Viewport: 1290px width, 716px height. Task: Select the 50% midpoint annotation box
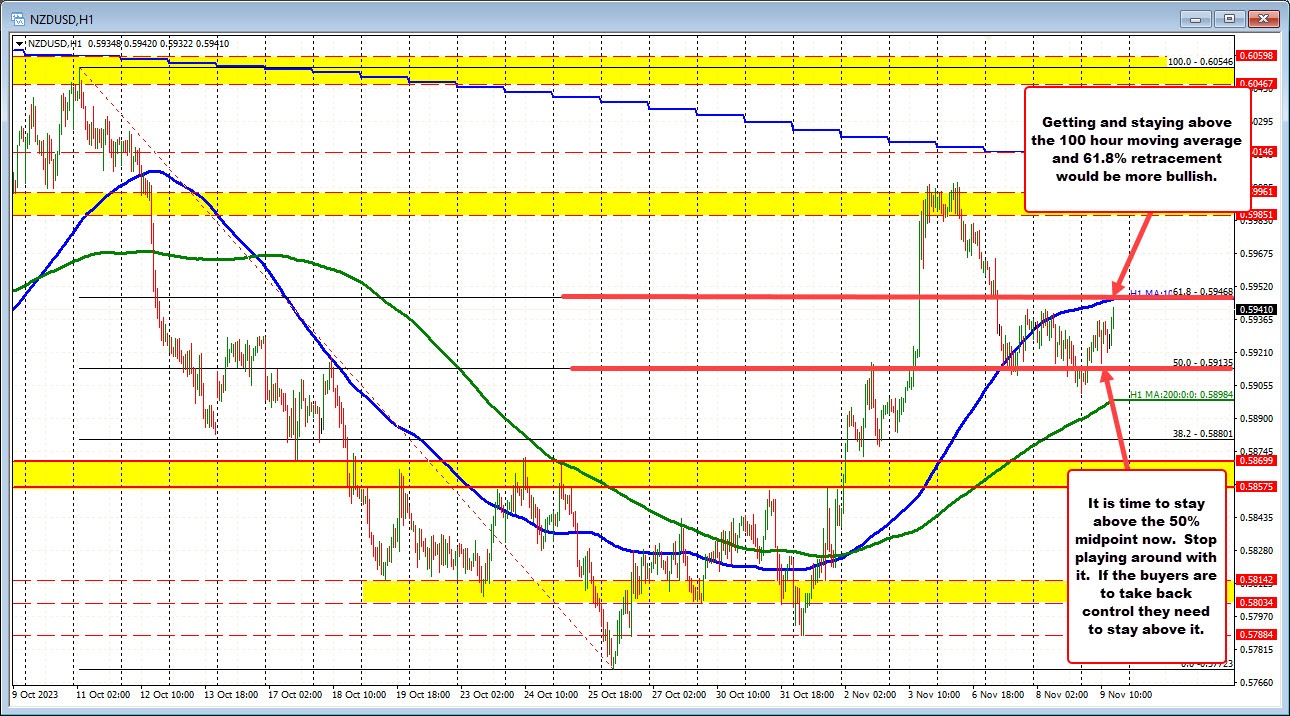coord(1146,566)
